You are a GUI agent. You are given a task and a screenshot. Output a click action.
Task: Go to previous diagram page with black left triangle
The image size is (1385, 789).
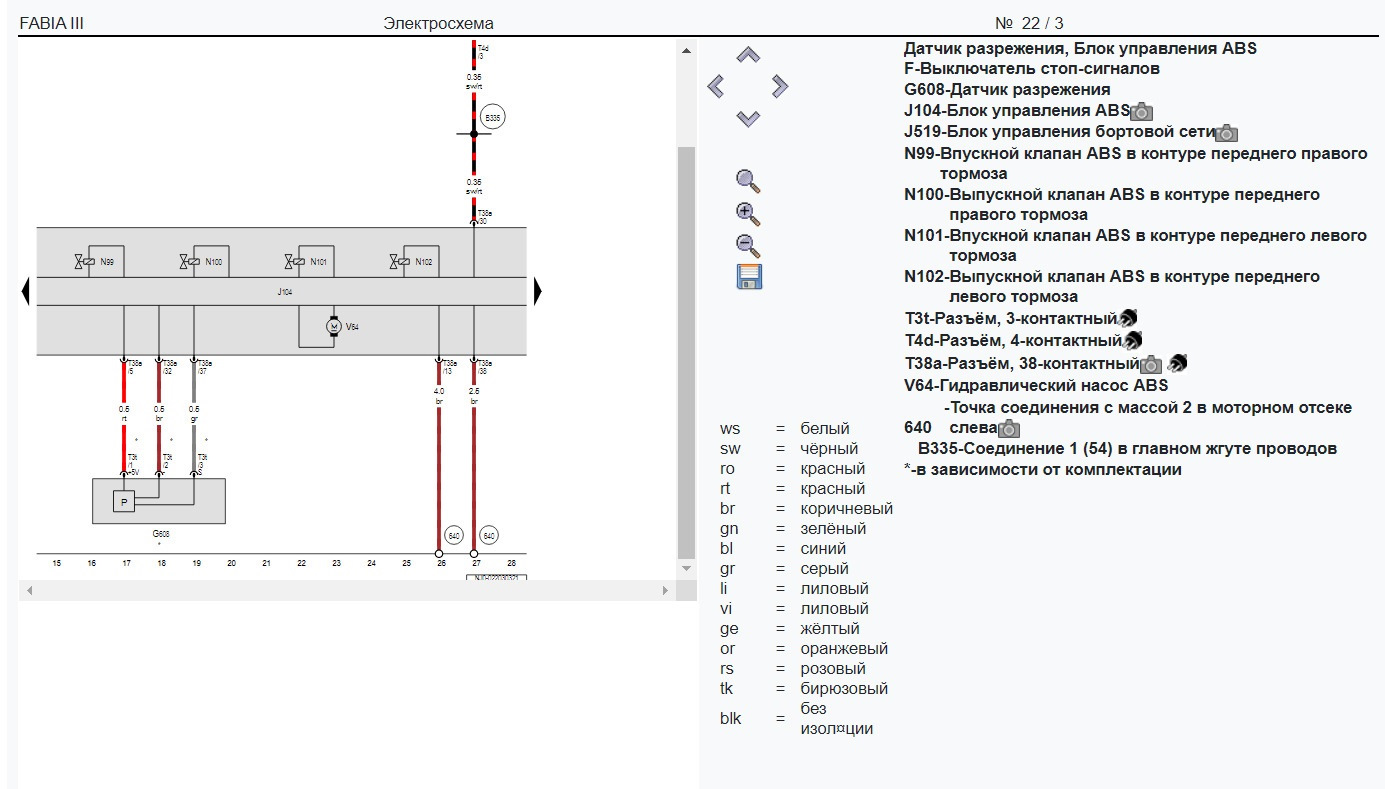pyautogui.click(x=26, y=291)
